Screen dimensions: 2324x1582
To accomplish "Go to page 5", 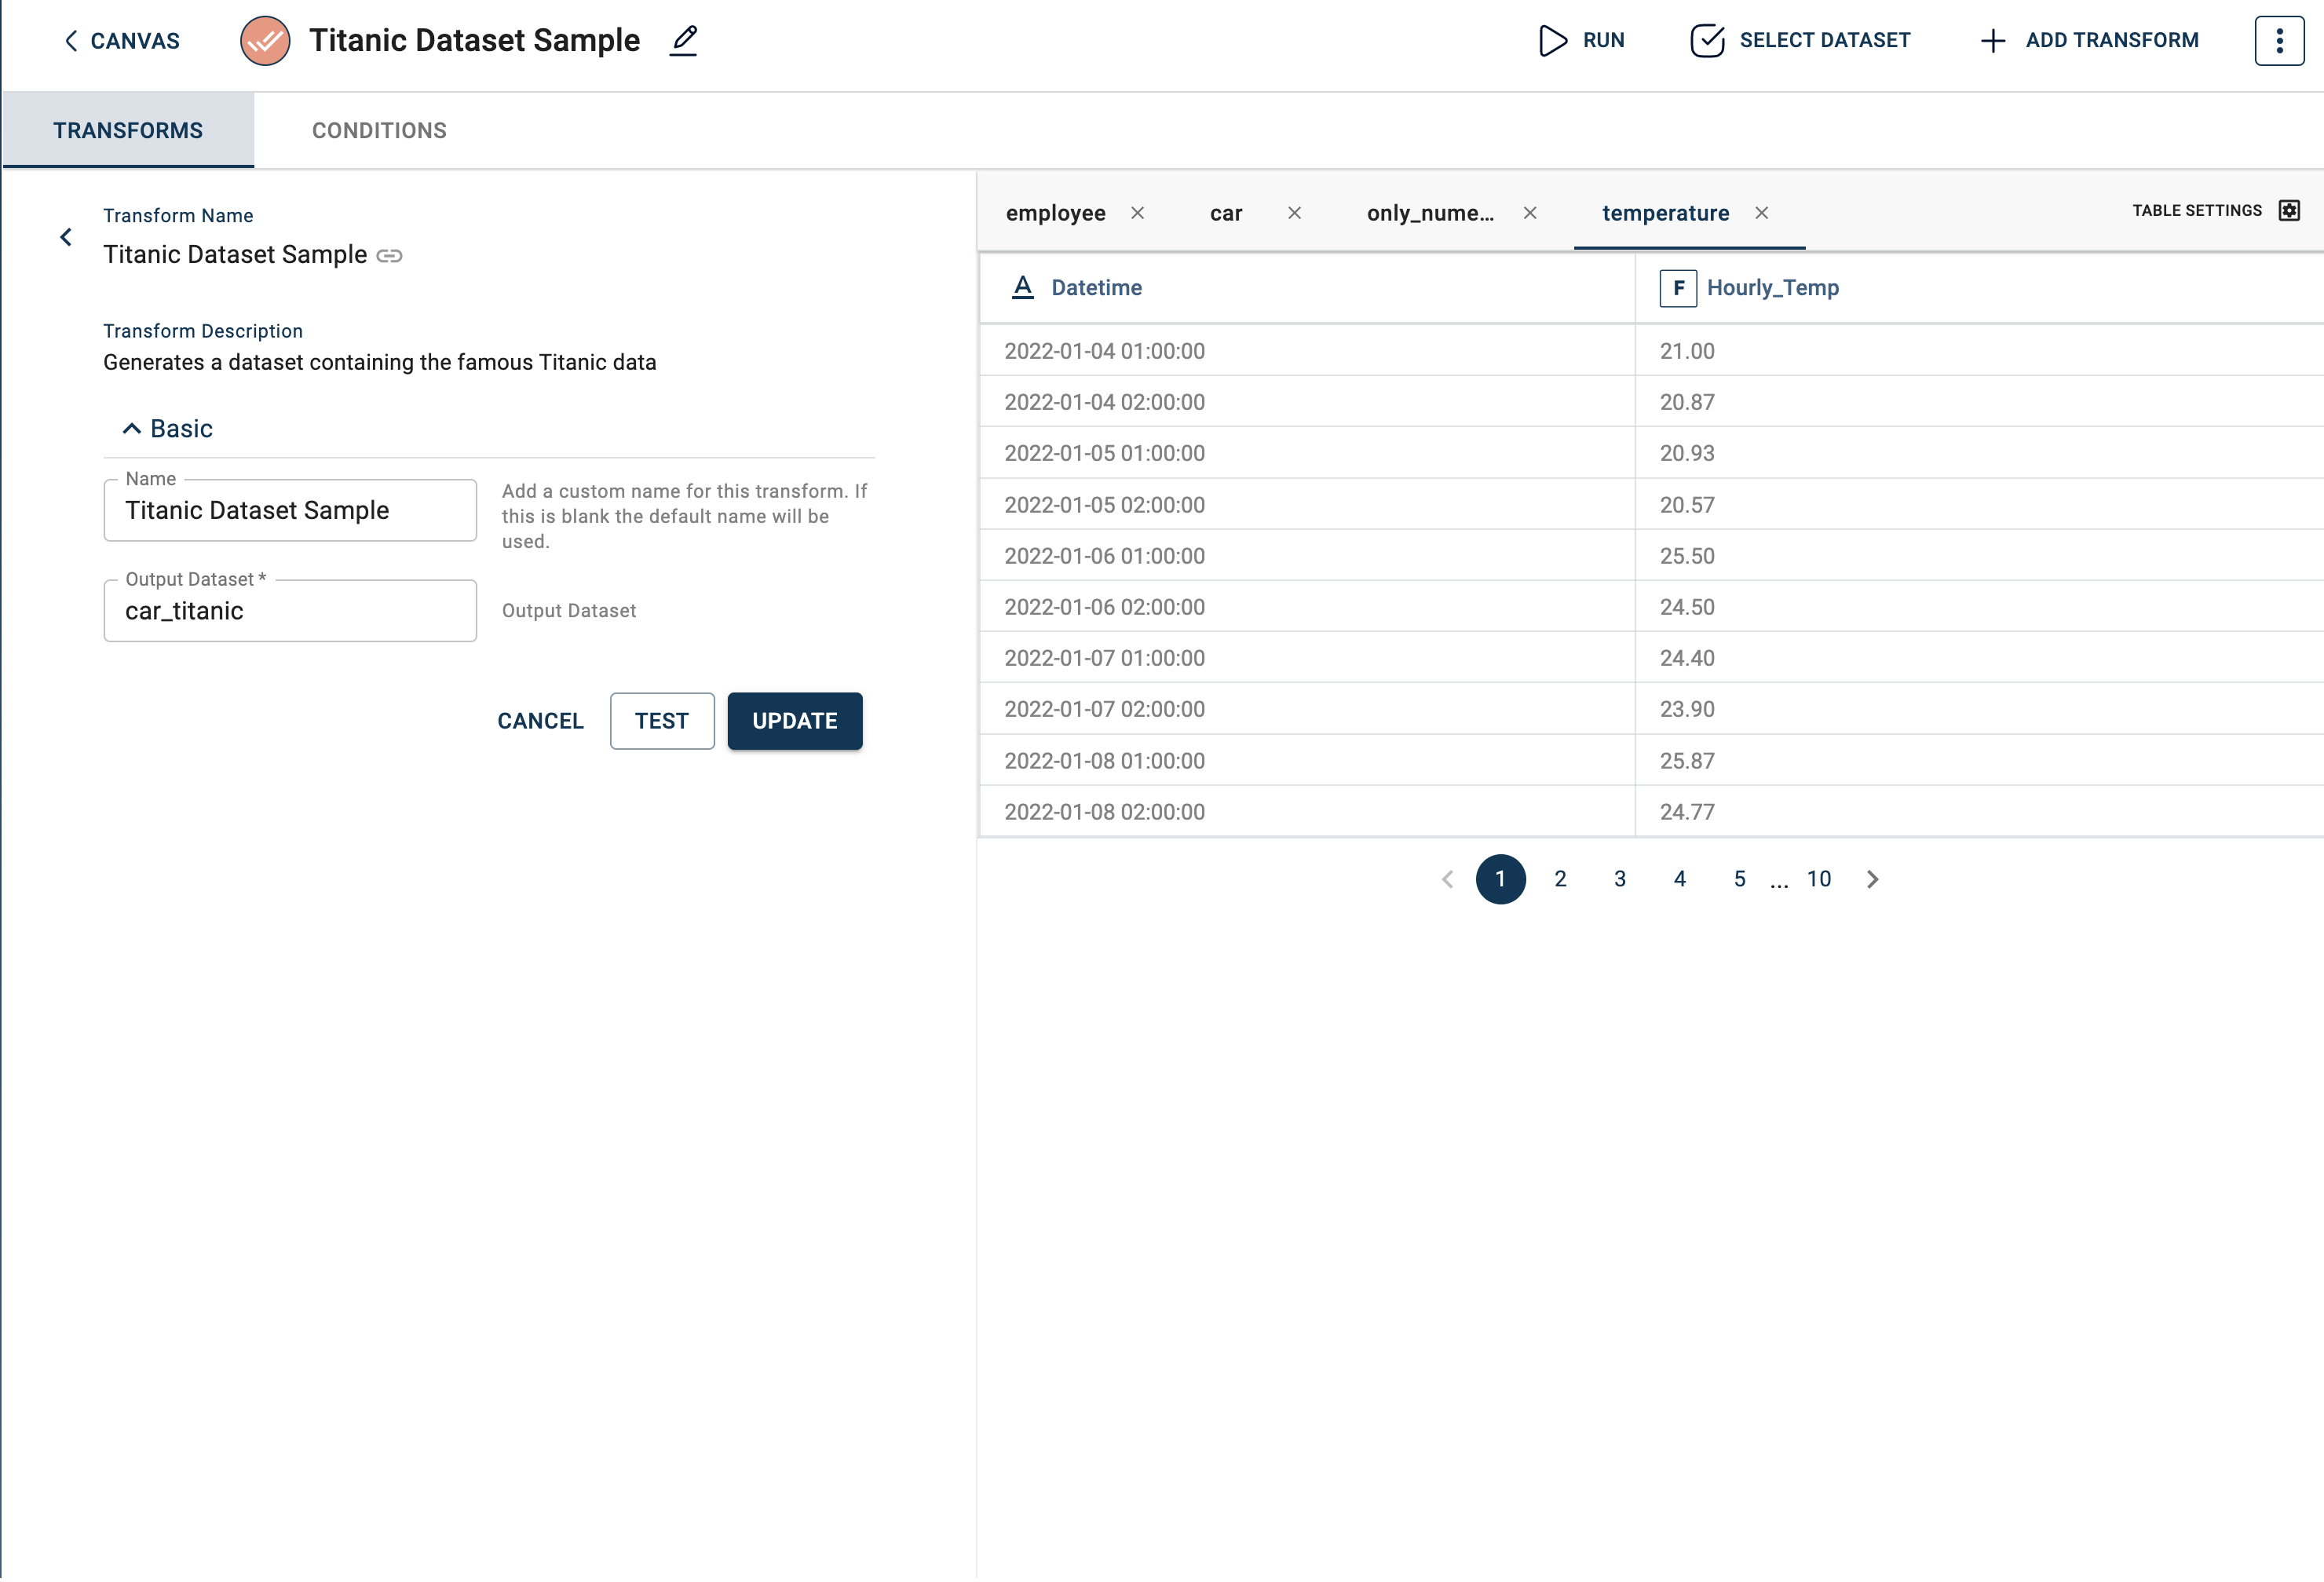I will (1740, 879).
